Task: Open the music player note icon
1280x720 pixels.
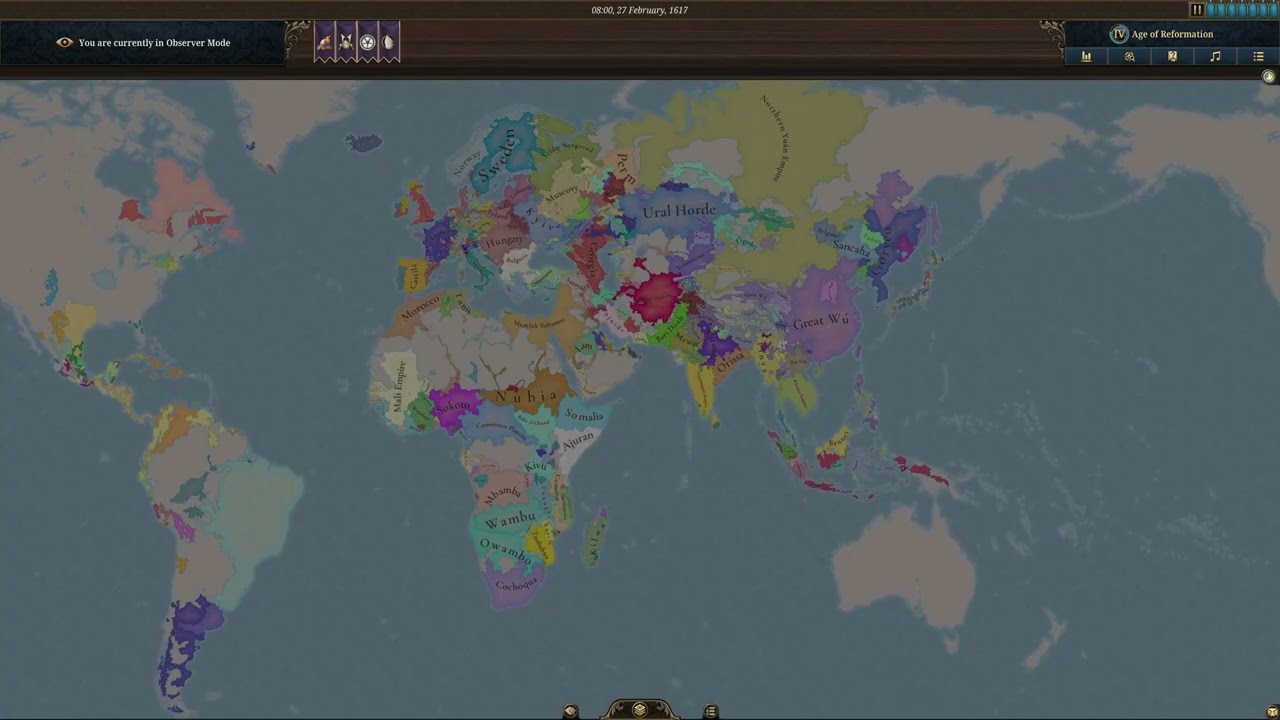Action: pos(1215,56)
